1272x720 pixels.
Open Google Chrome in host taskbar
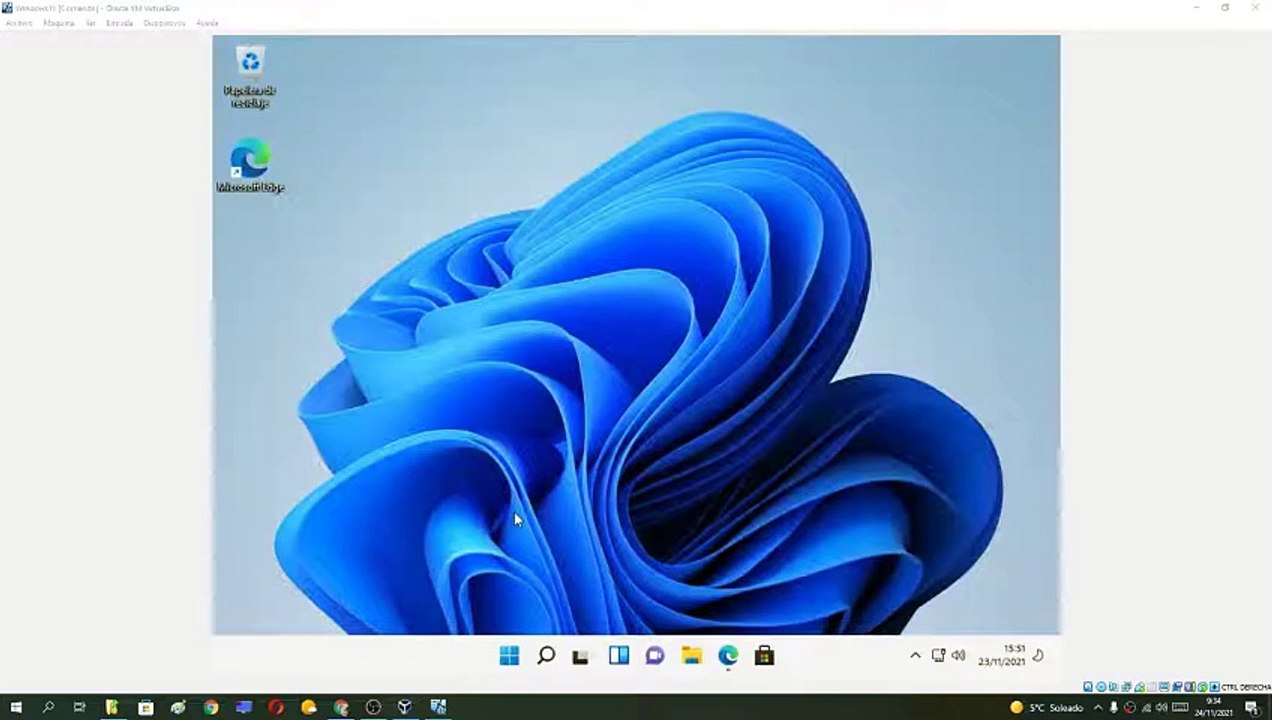coord(211,707)
